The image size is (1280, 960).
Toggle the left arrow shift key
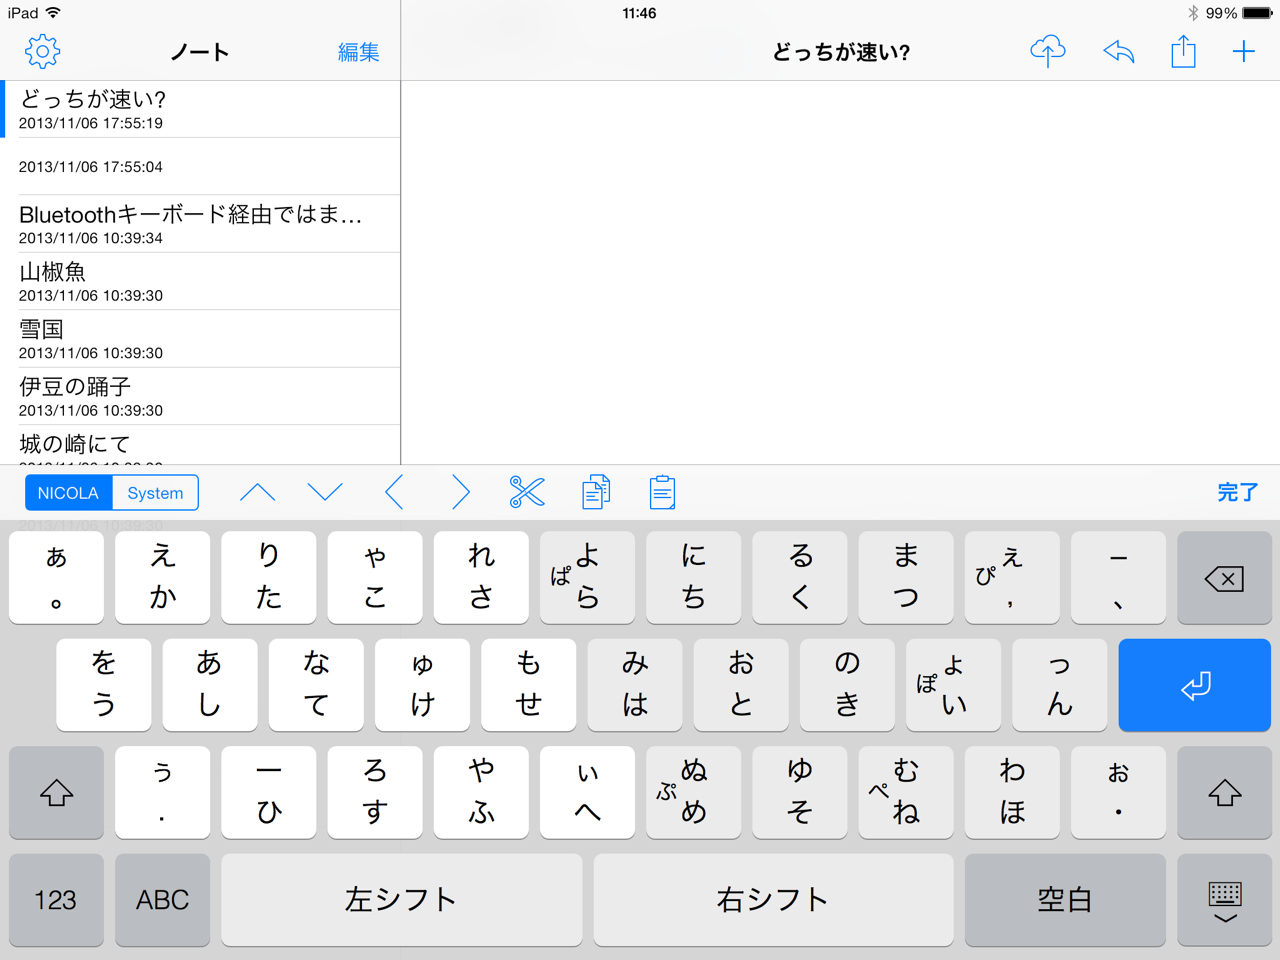click(56, 793)
